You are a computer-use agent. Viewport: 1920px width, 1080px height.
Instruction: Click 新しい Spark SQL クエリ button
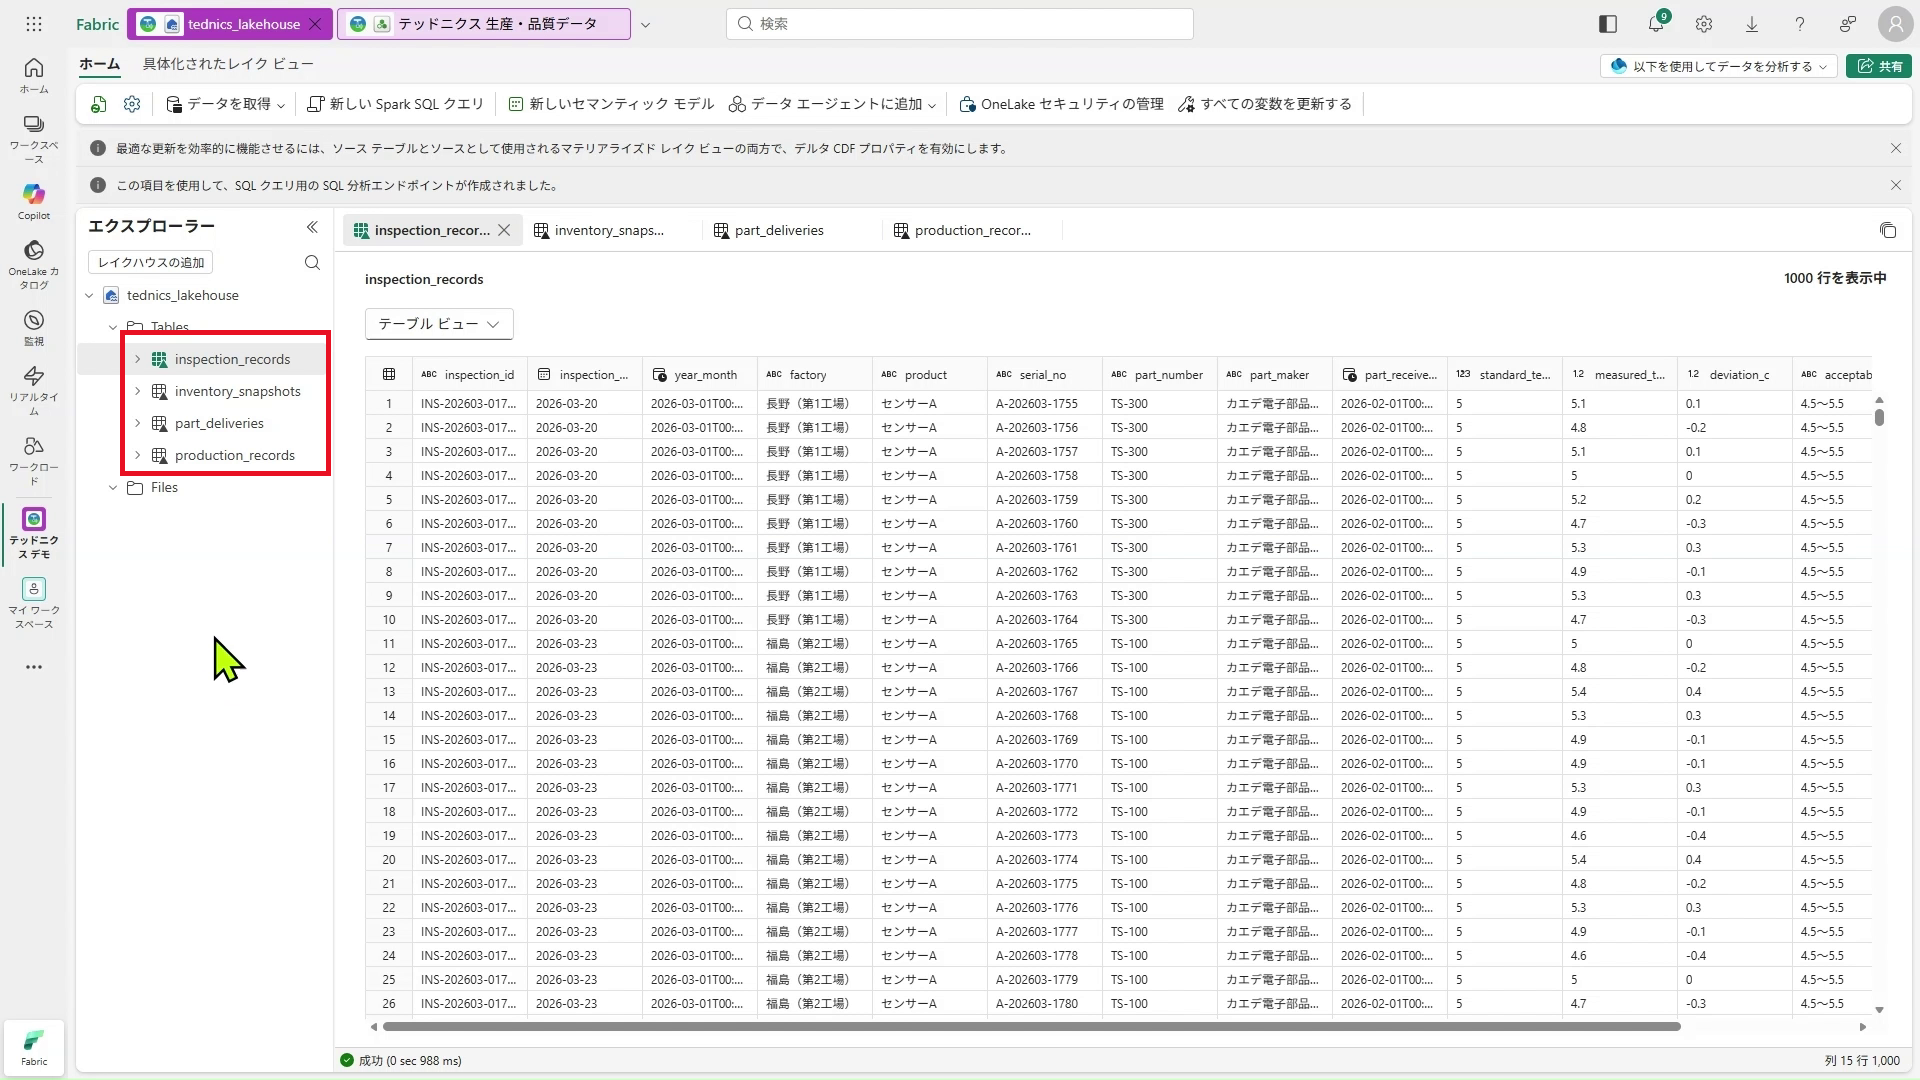point(396,104)
